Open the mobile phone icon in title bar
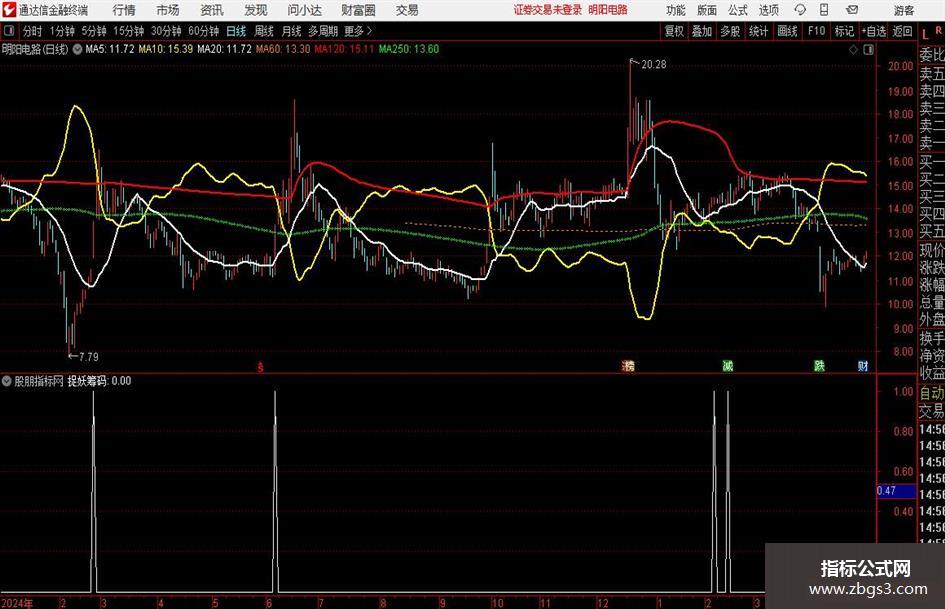Screen dimensions: 945x609 [824, 10]
